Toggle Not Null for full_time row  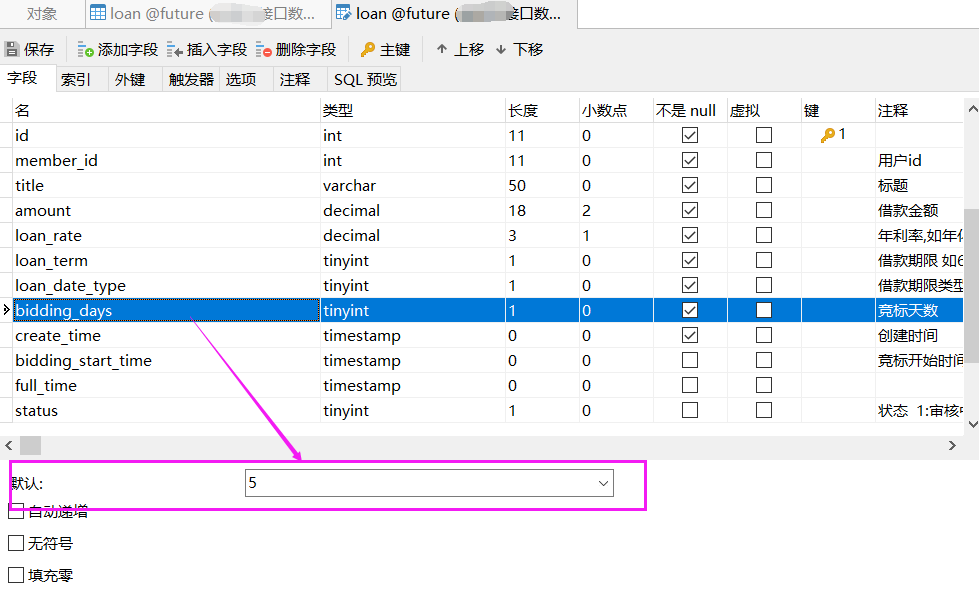coord(689,385)
